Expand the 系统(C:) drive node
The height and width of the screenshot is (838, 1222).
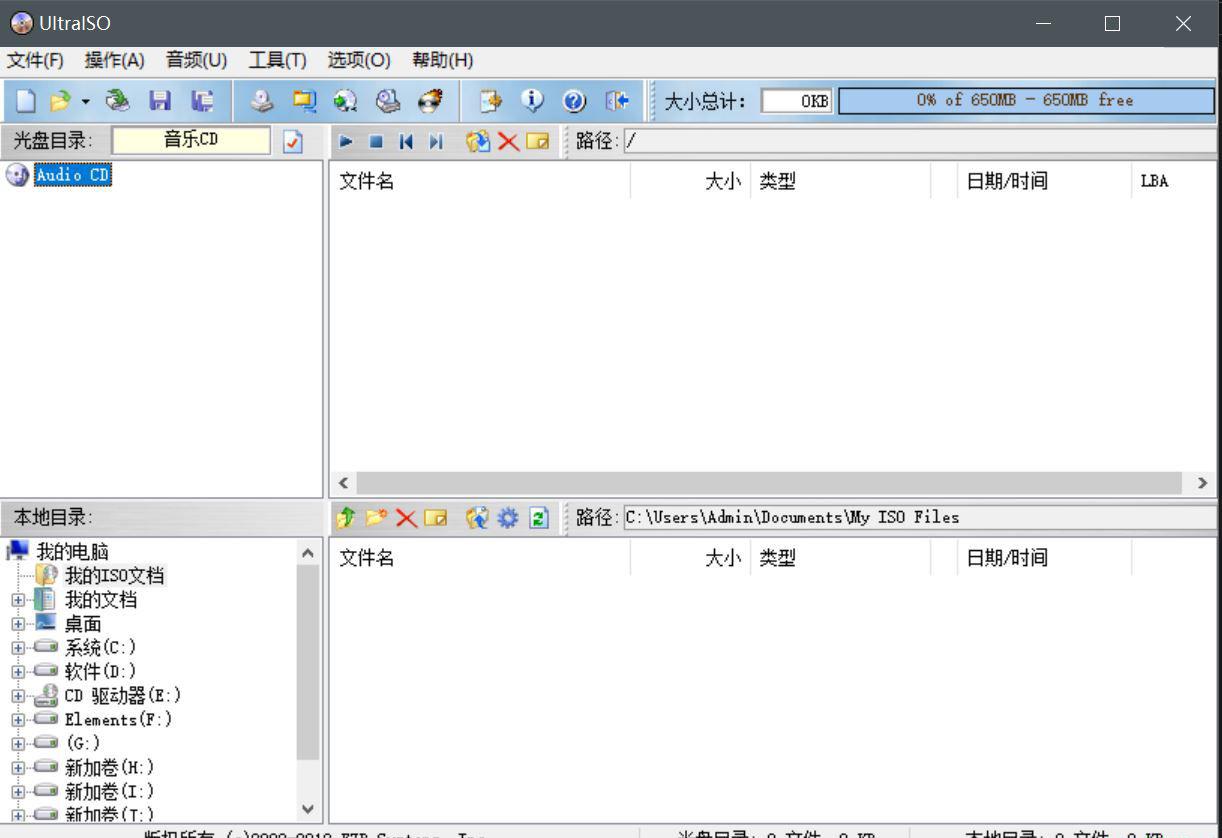point(17,648)
